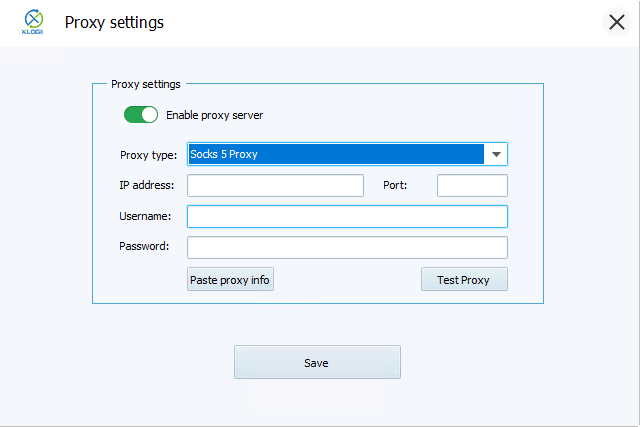Open the Socks 5 Proxy combo box

[335, 154]
